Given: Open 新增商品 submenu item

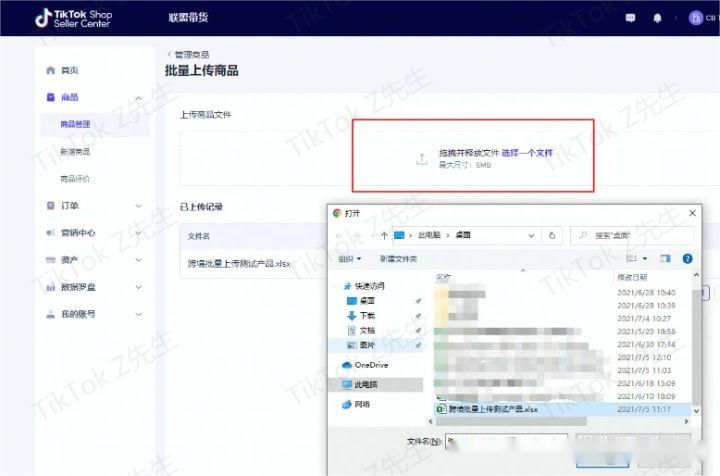Looking at the screenshot, I should point(75,151).
